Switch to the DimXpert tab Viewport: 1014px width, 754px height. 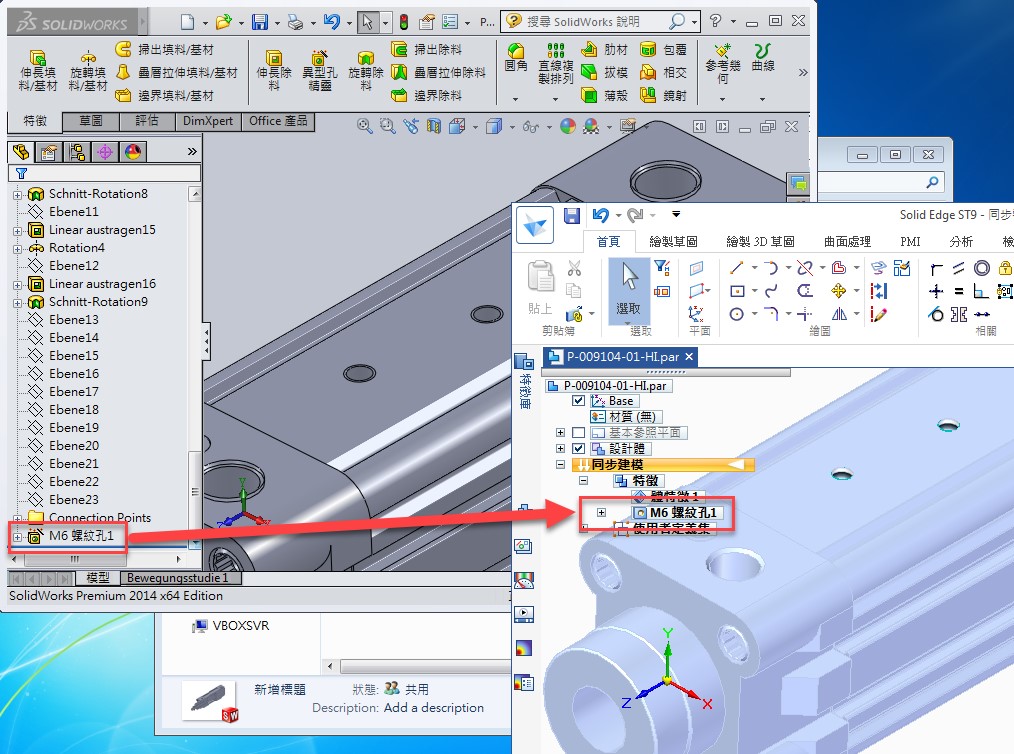208,121
